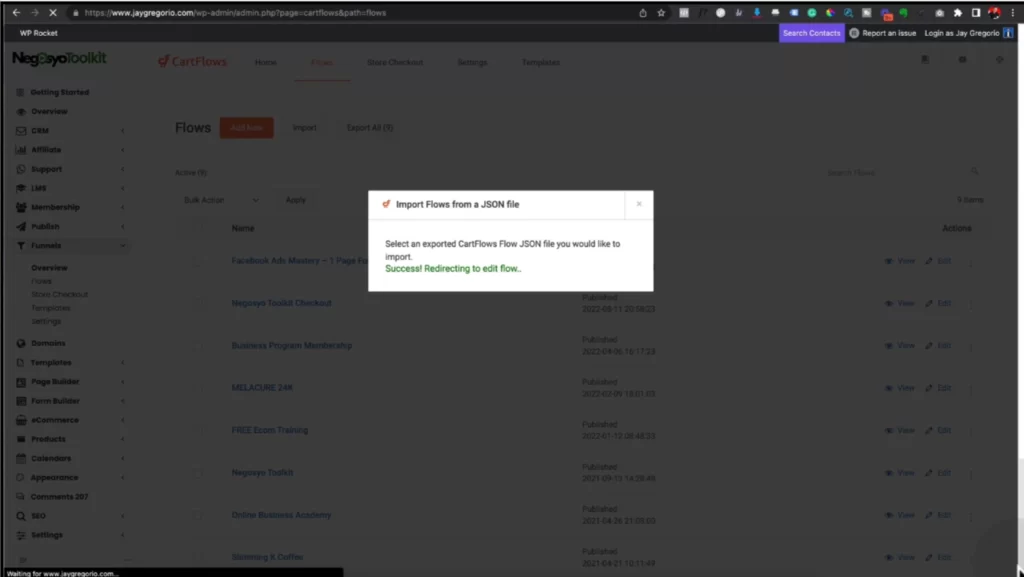Bookmark this page with the star icon

pos(661,12)
